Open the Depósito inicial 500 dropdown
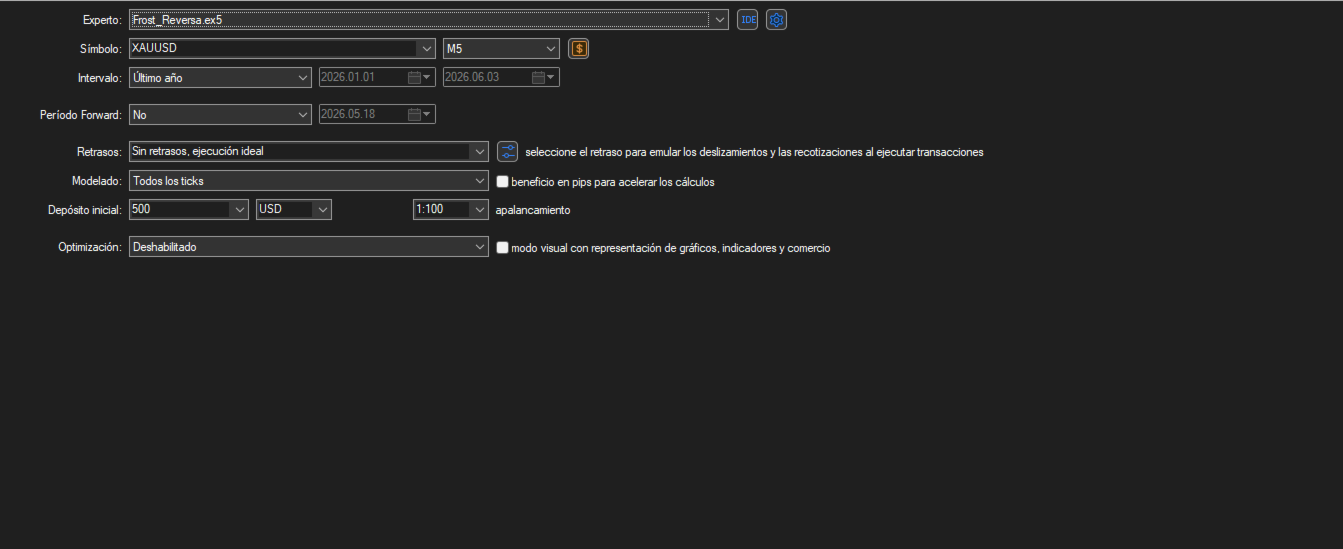The width and height of the screenshot is (1343, 549). (239, 210)
